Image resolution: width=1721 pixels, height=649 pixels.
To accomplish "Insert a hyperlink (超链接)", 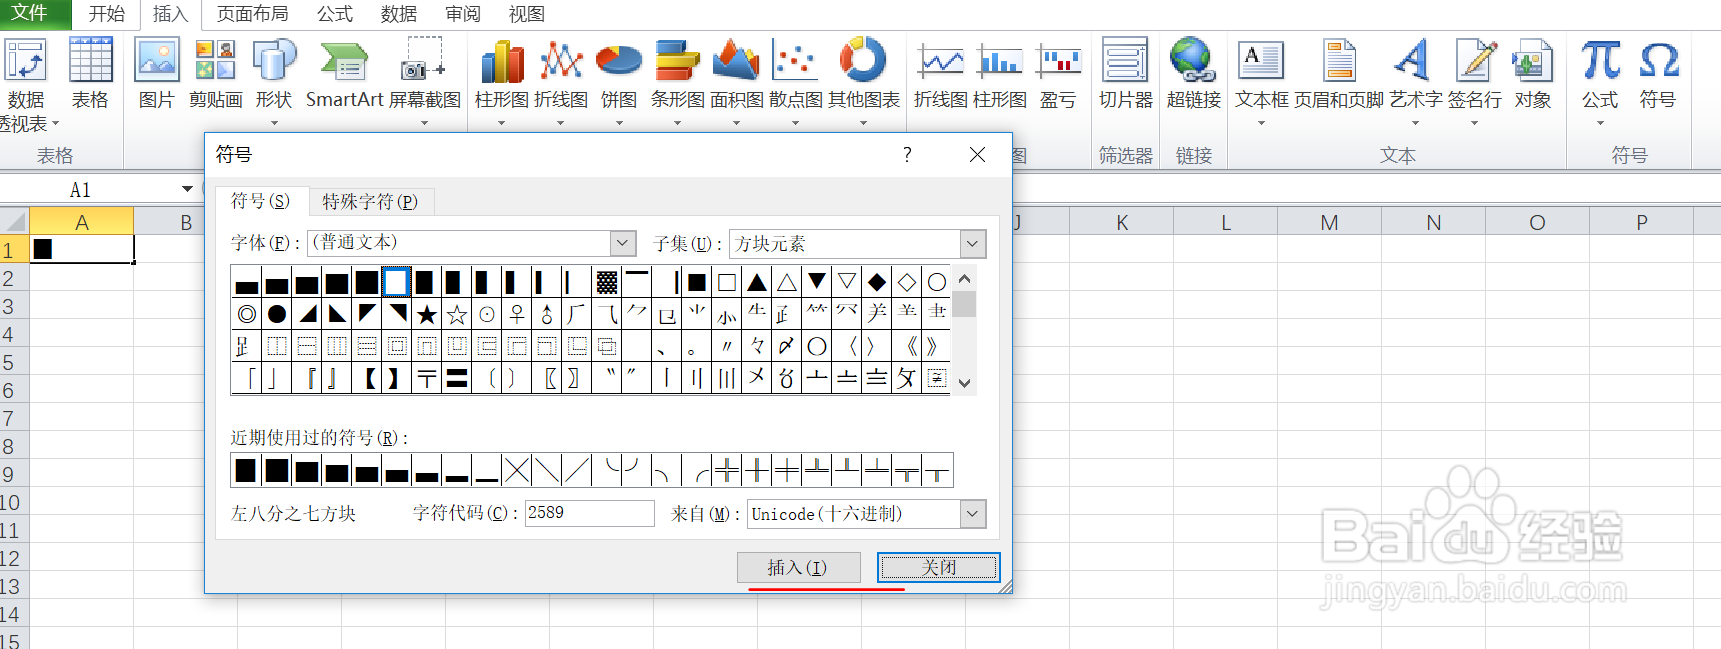I will (x=1193, y=75).
